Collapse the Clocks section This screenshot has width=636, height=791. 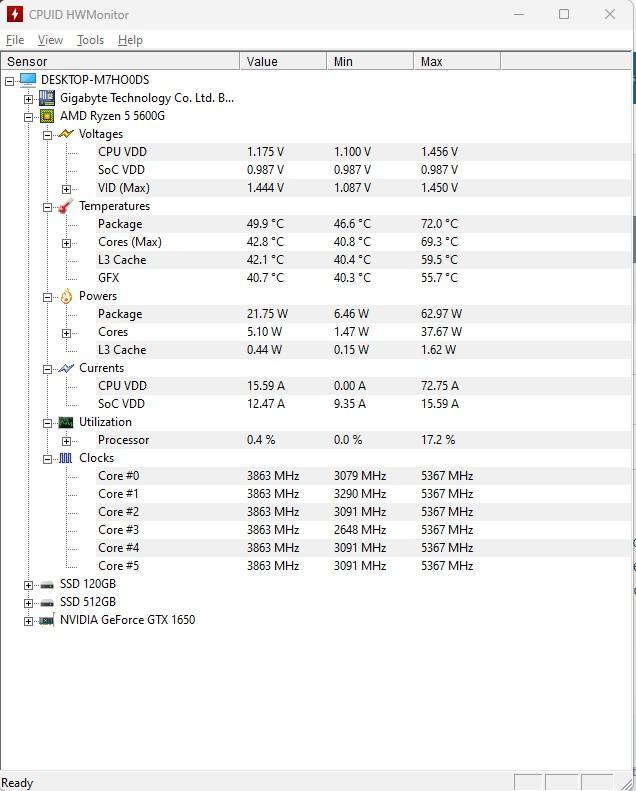click(x=47, y=459)
